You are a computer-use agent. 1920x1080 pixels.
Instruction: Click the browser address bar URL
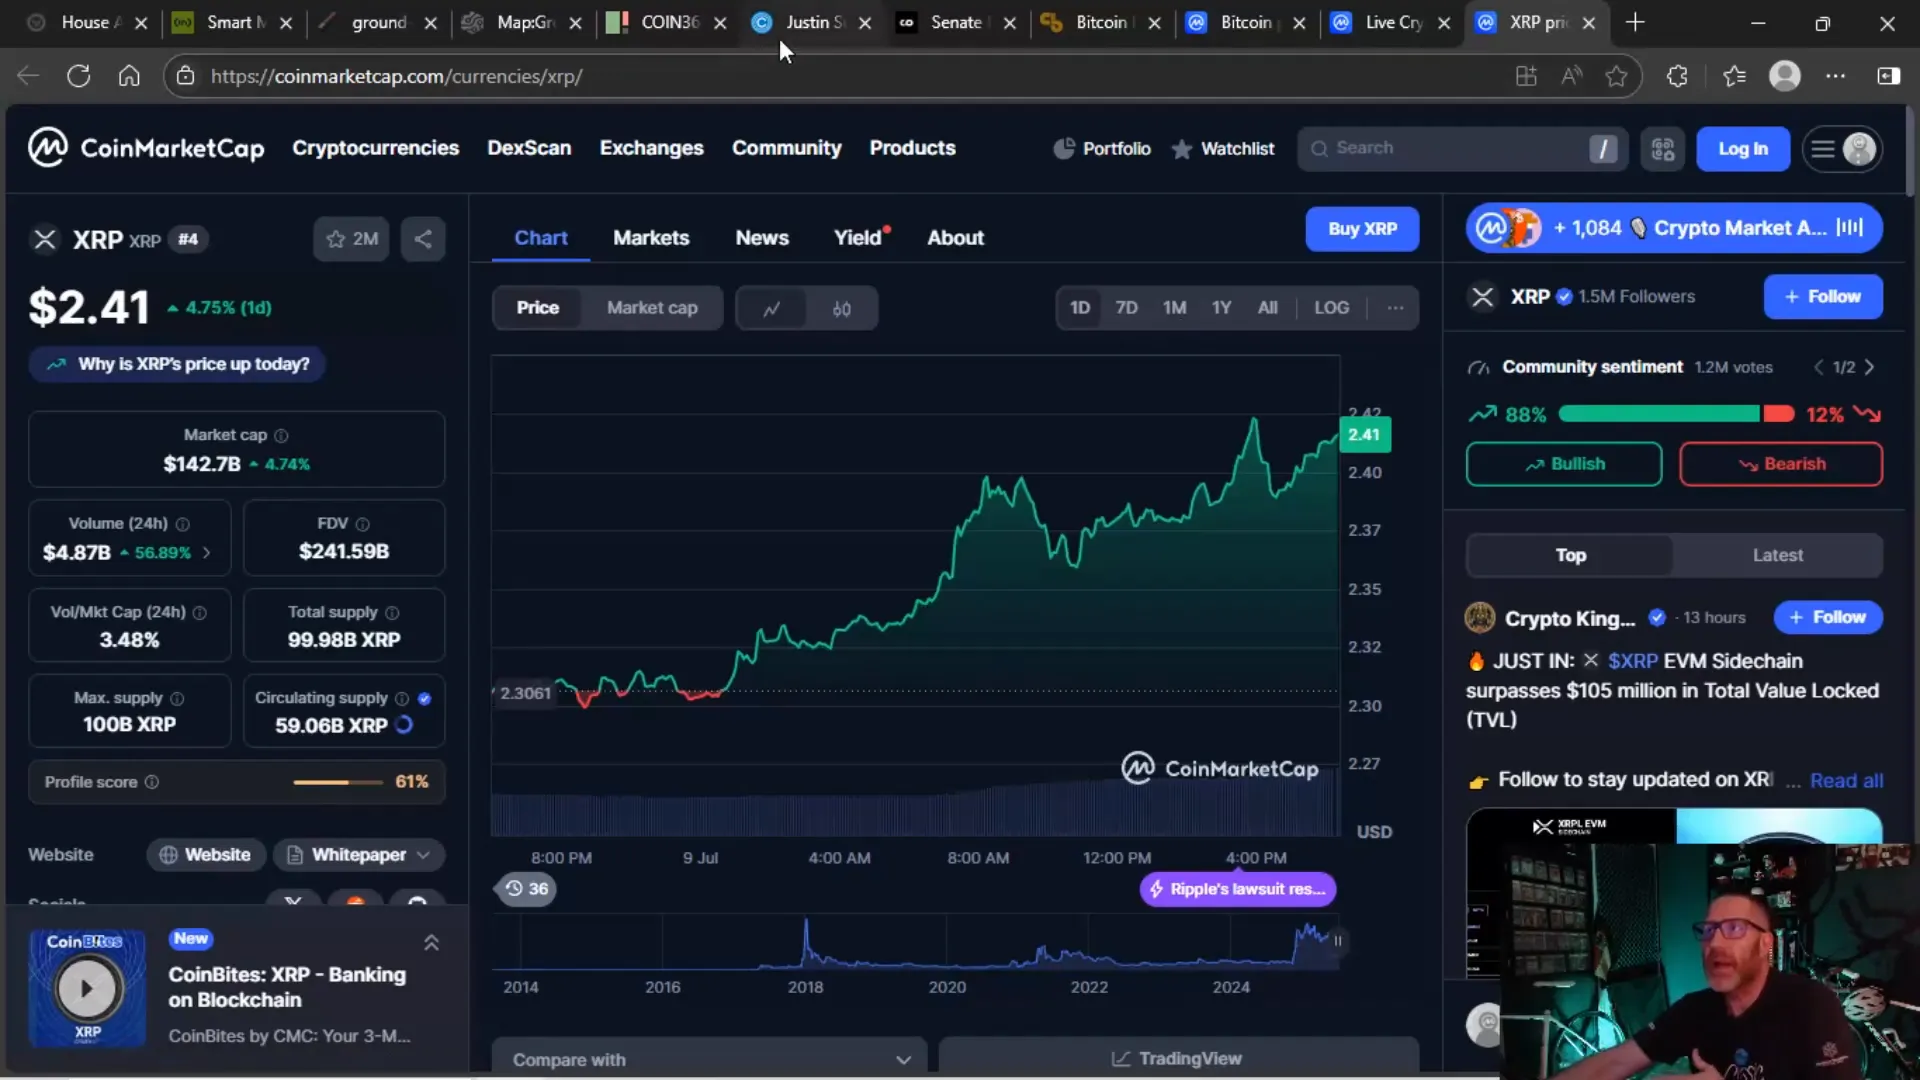[x=396, y=76]
